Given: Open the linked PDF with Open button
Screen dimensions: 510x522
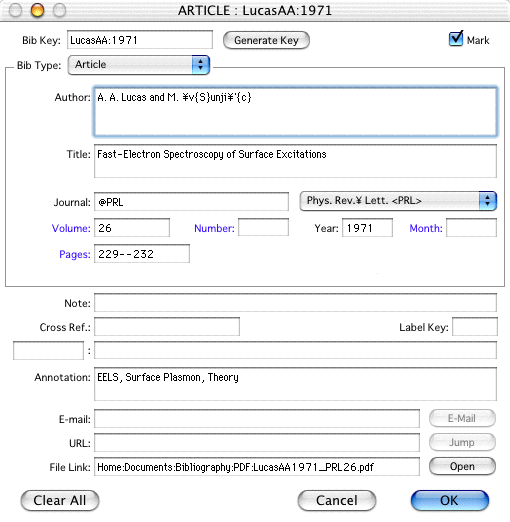Looking at the screenshot, I should click(x=462, y=466).
